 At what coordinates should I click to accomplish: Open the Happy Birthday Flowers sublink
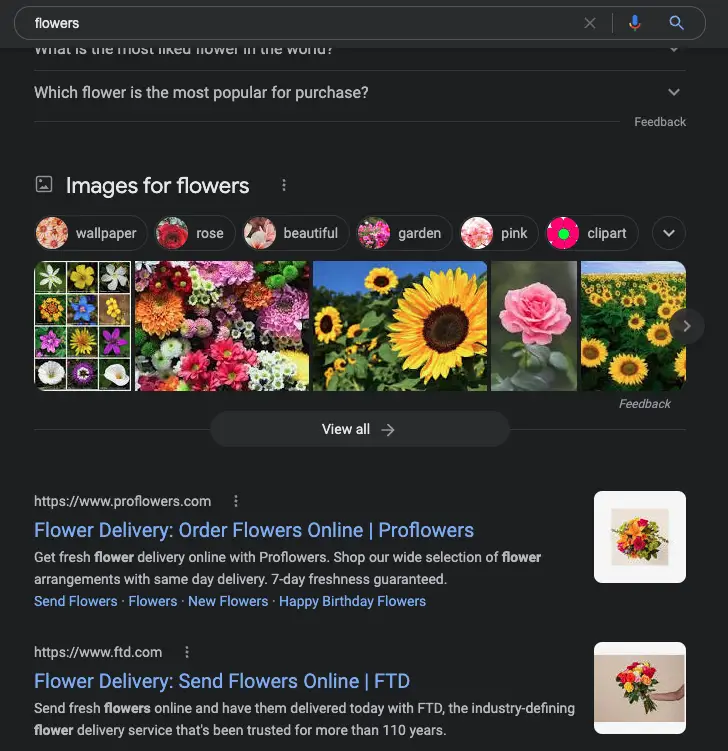(352, 601)
